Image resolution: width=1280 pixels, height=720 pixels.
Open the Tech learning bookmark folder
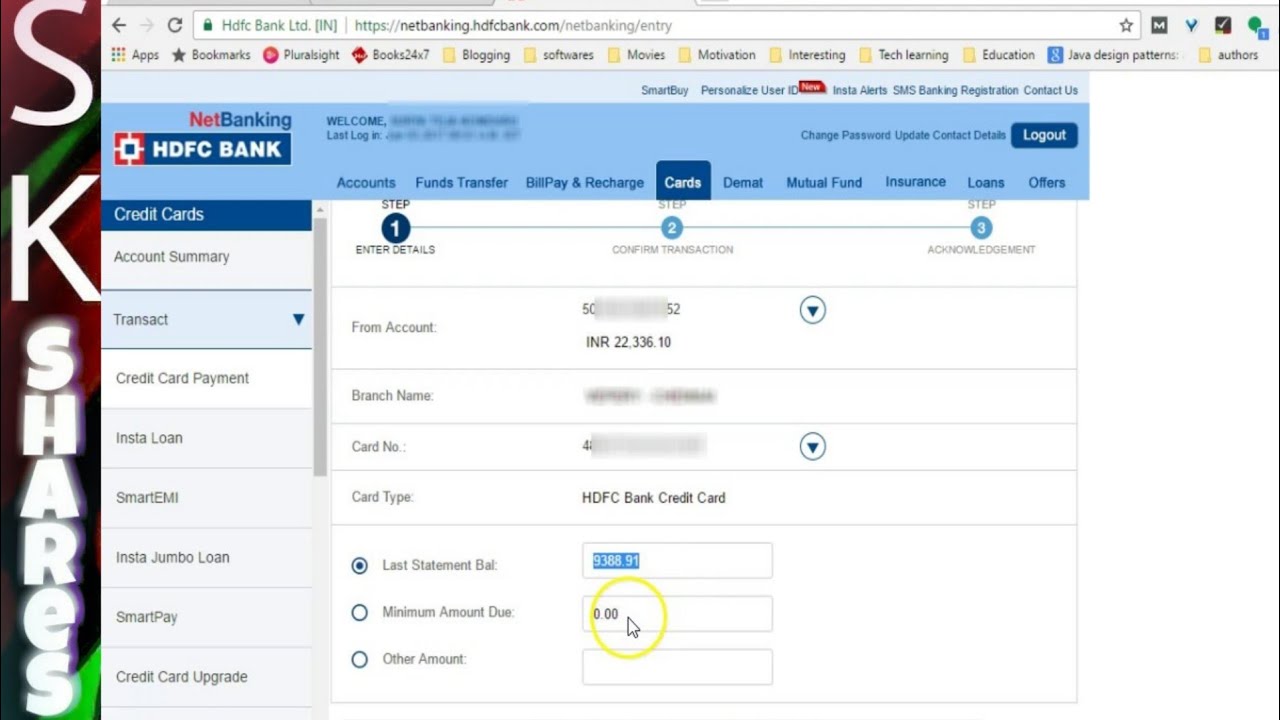pos(902,55)
